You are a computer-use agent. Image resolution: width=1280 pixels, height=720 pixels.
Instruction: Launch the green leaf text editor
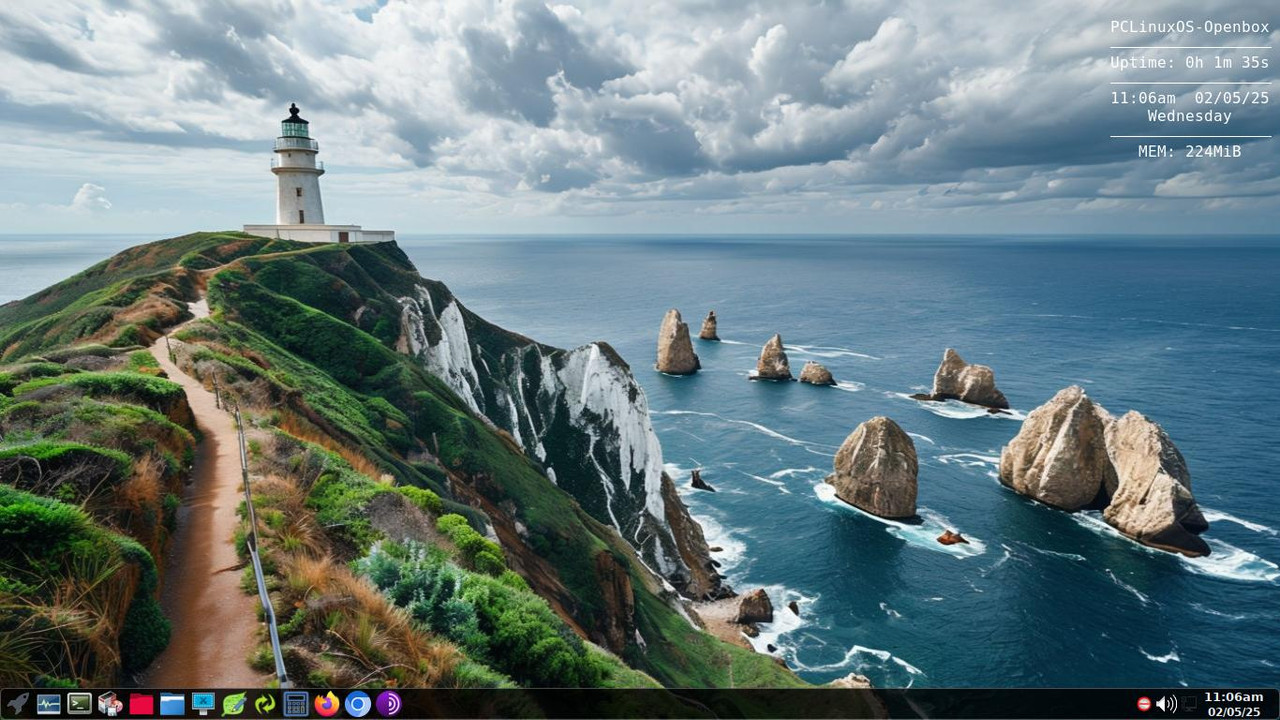(x=234, y=704)
